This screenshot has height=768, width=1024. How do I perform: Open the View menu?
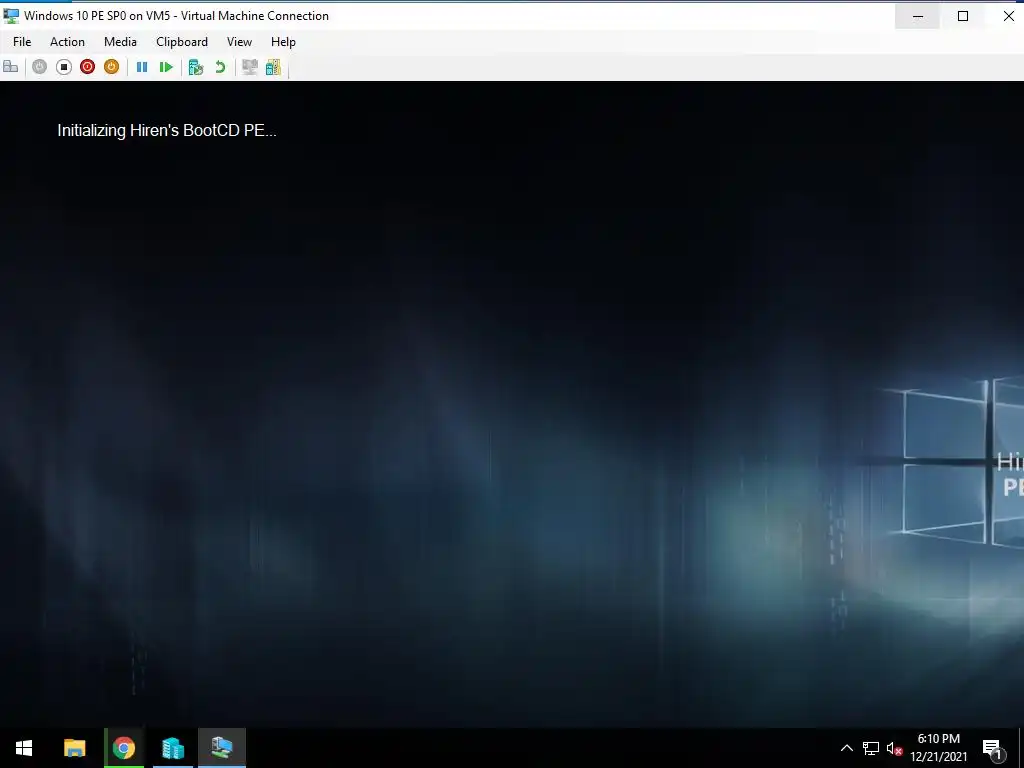pyautogui.click(x=239, y=42)
